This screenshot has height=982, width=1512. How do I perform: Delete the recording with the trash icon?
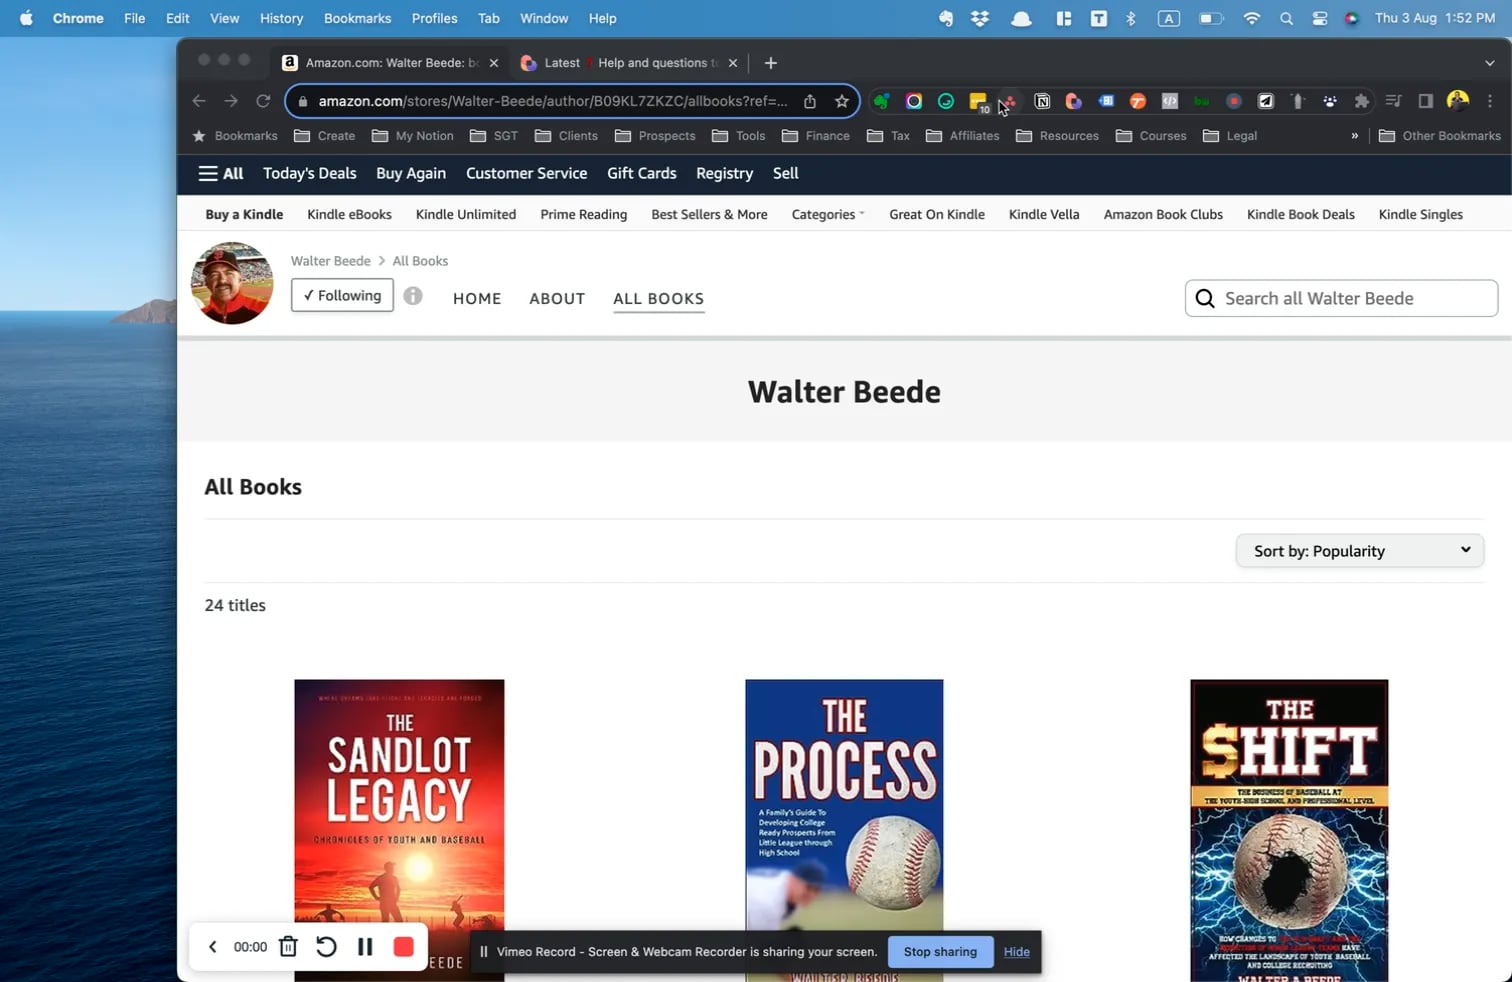click(288, 946)
